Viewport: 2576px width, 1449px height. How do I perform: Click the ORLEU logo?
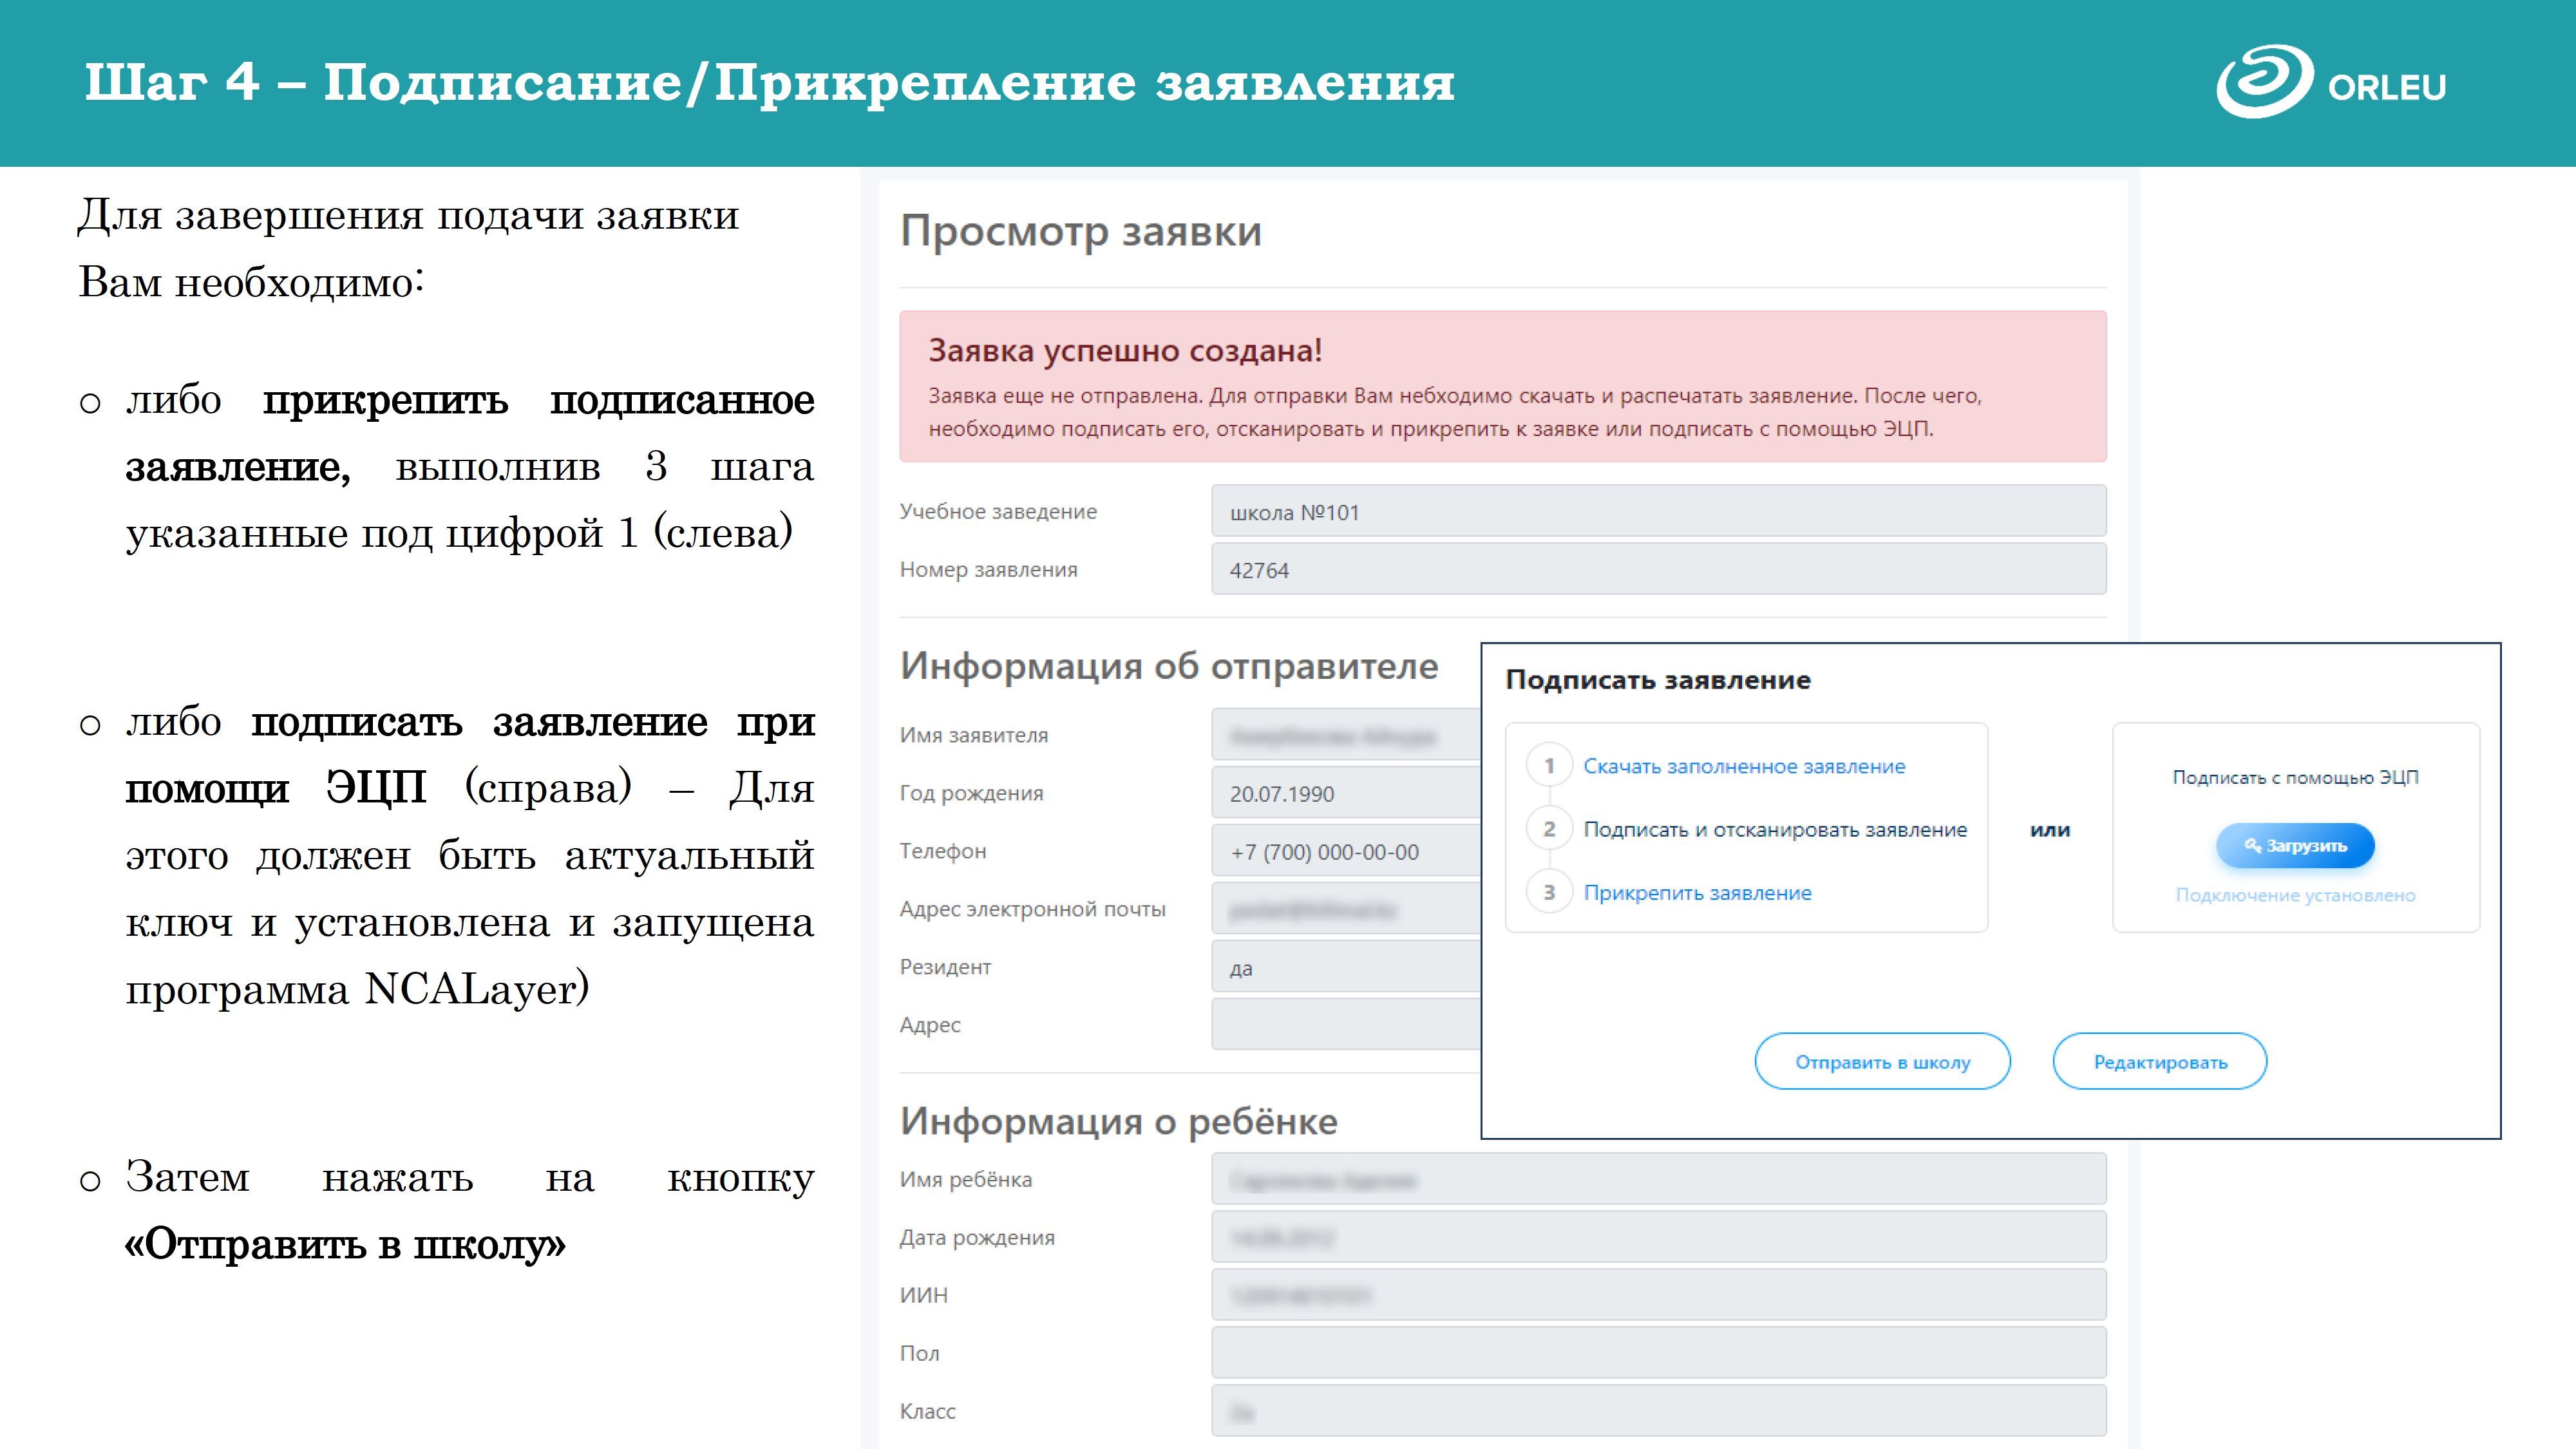pos(2331,83)
